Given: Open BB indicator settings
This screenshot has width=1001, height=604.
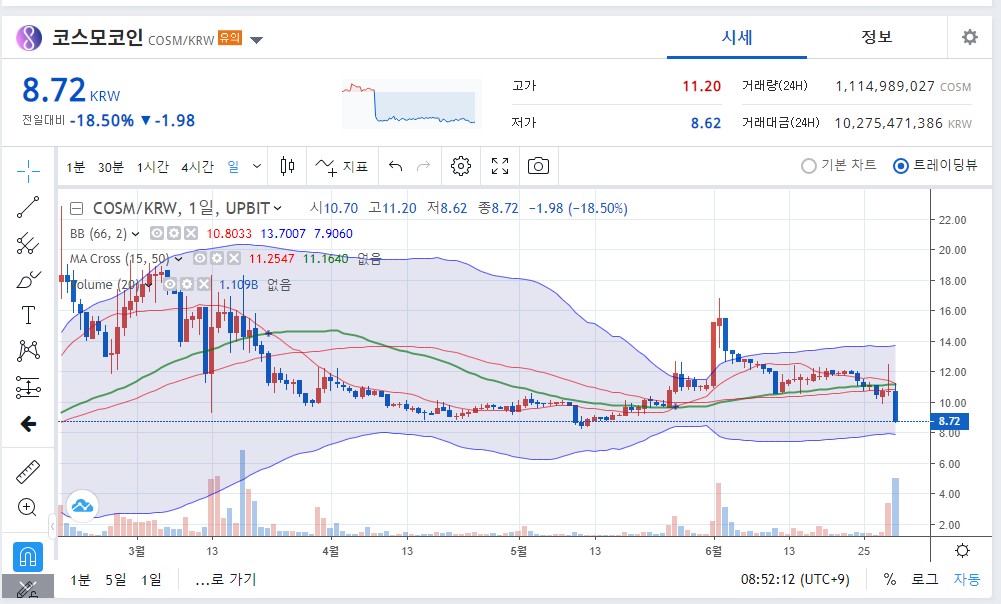Looking at the screenshot, I should coord(174,234).
